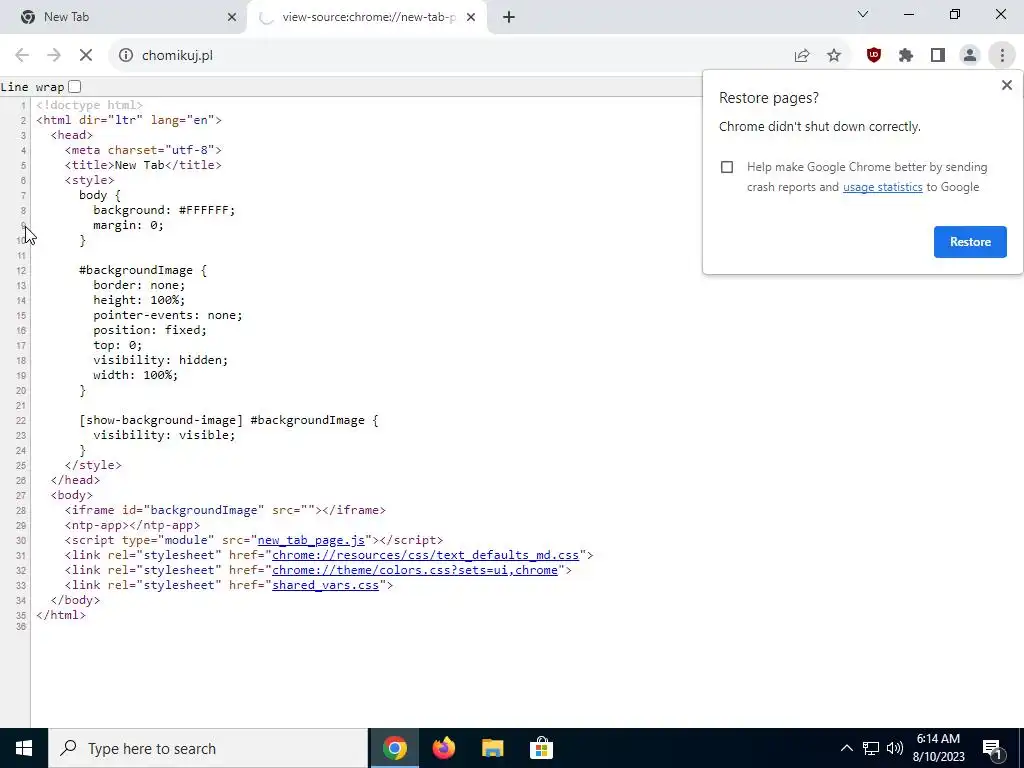Enable the Line wrap checkbox
1024x768 pixels.
point(74,86)
